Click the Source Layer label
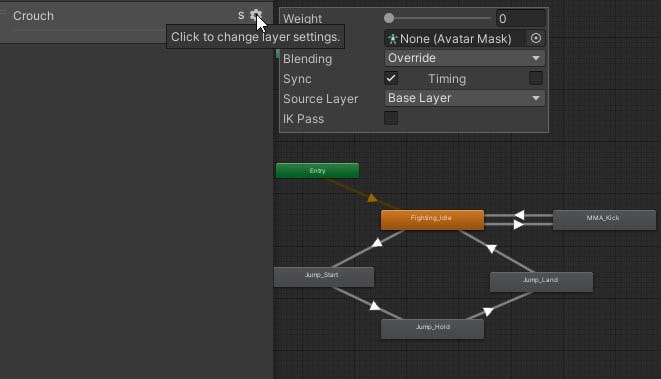The image size is (661, 379). tap(320, 99)
